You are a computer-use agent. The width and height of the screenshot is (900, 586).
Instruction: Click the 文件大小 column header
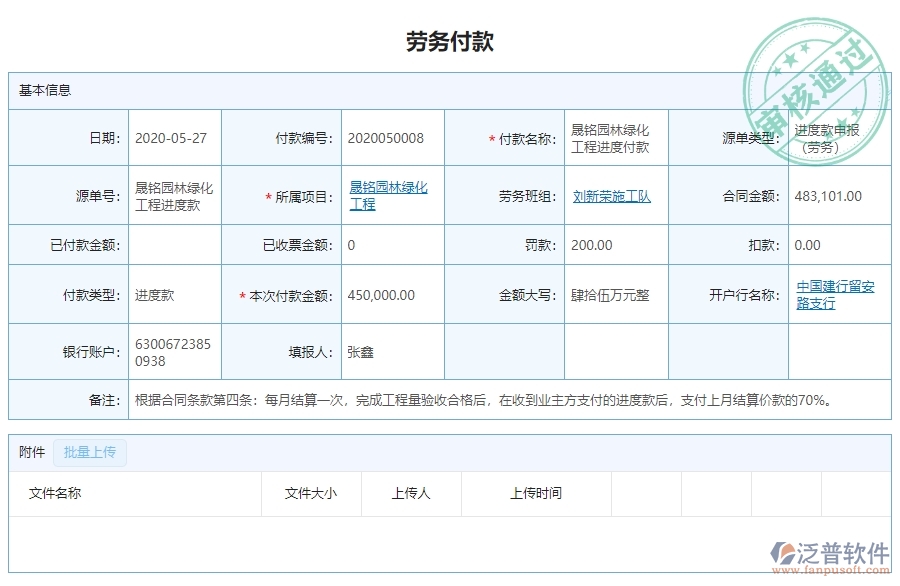tap(311, 493)
